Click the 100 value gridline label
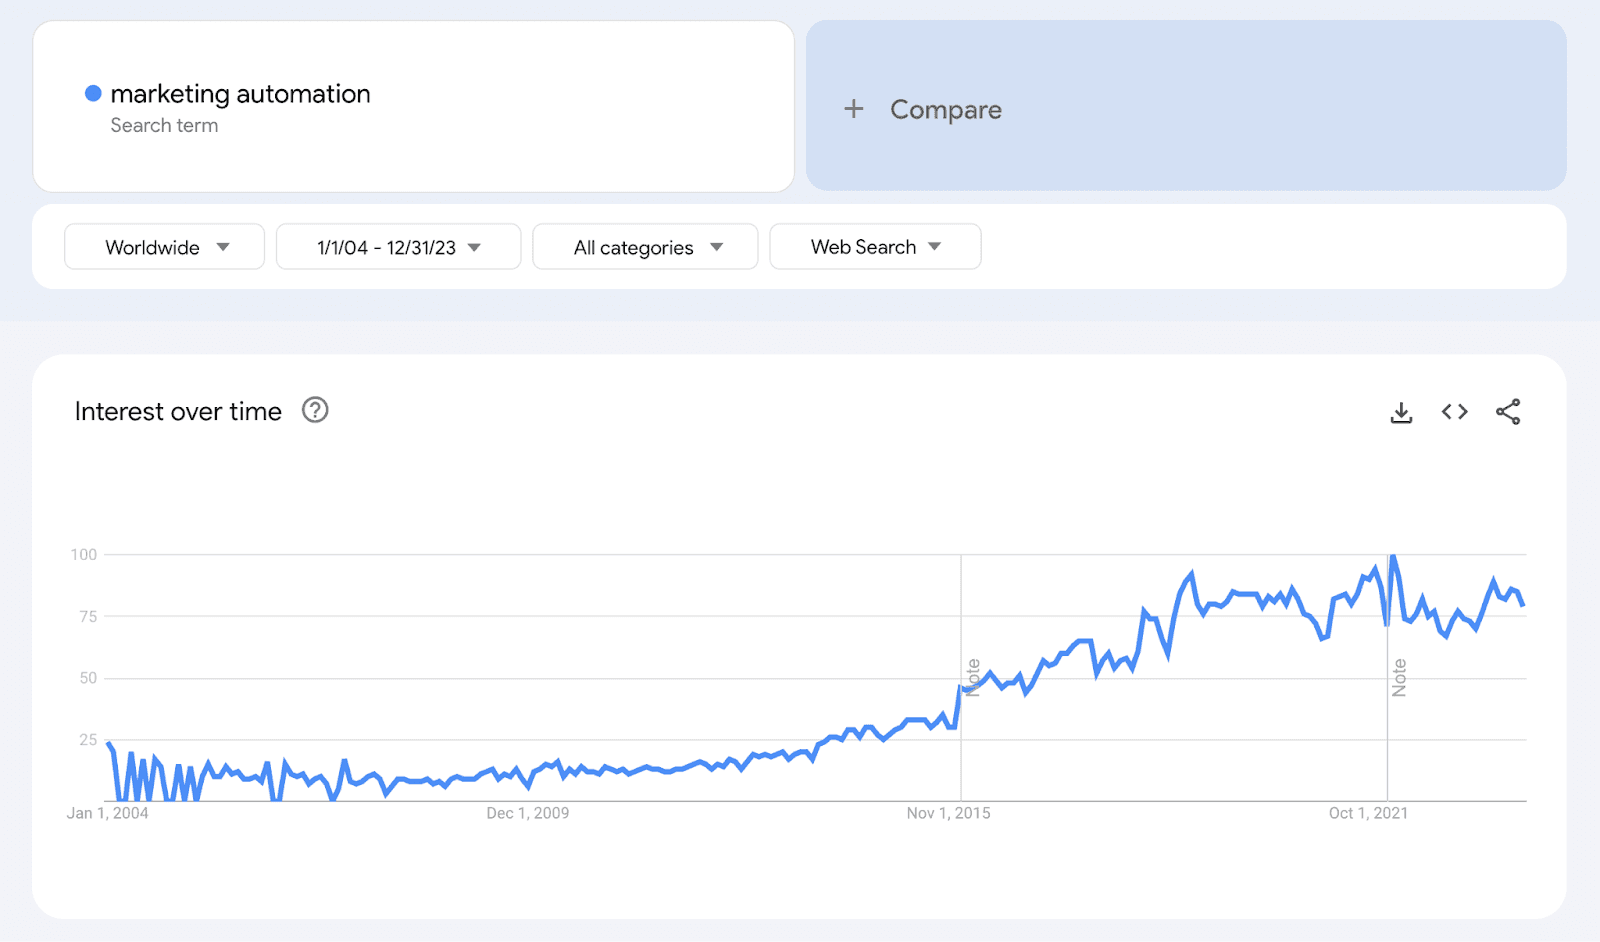 (83, 554)
